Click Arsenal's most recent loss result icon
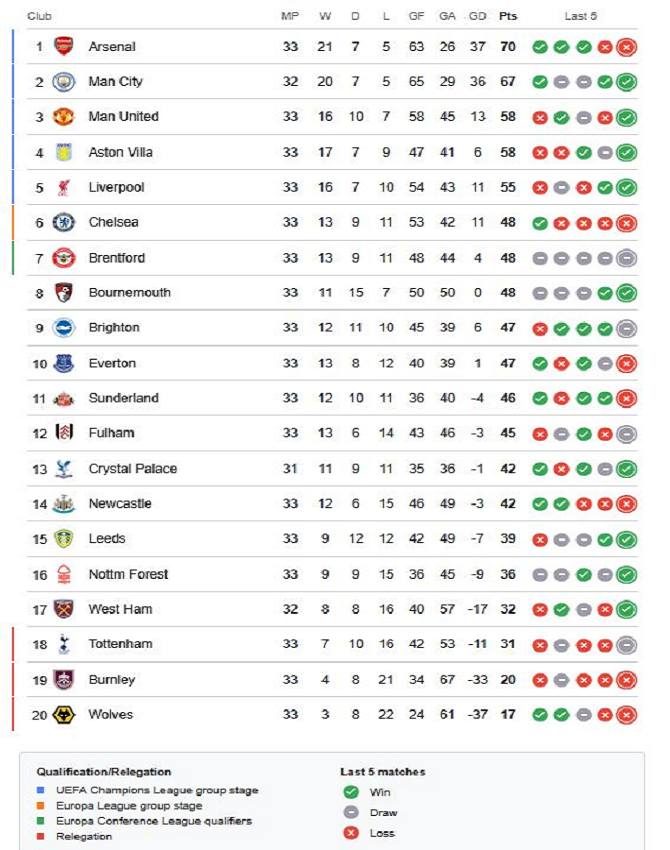 (626, 47)
